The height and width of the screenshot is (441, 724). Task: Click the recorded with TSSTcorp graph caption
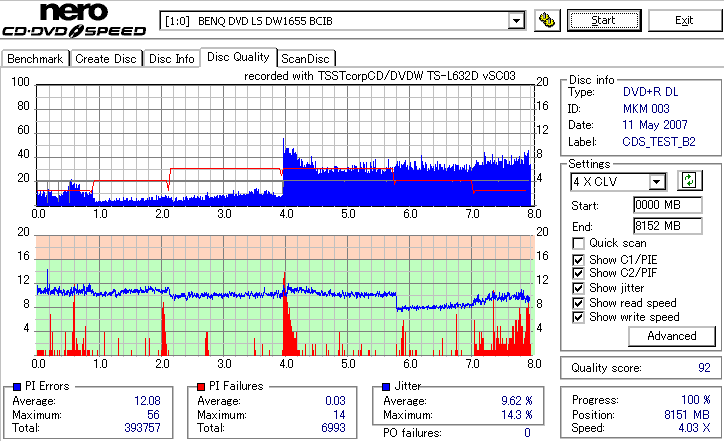(380, 76)
